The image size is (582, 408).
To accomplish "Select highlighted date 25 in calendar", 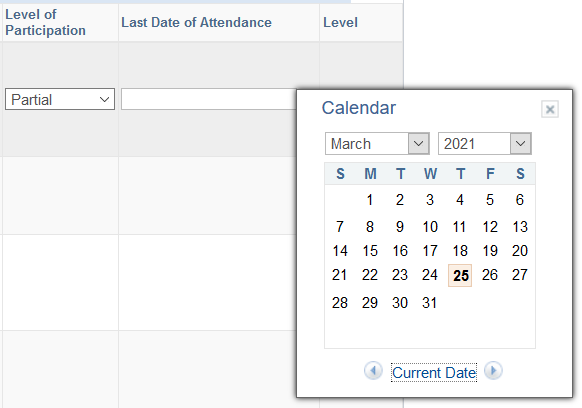I will coord(460,275).
